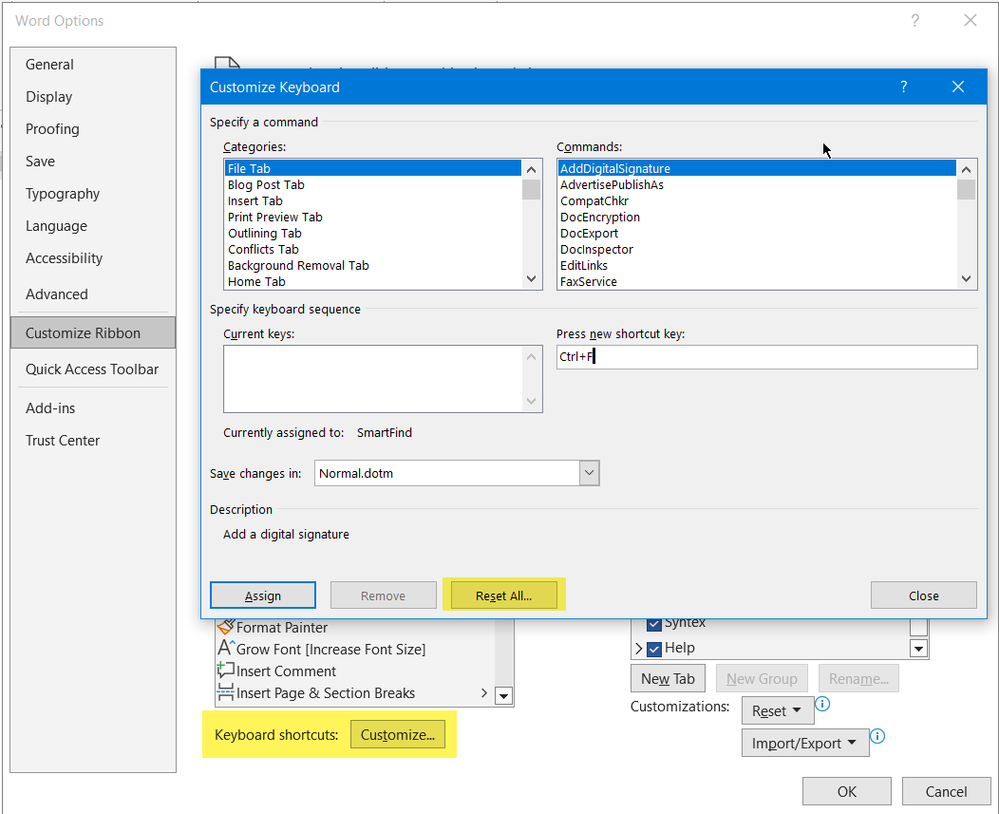Select CompatChkr command
The image size is (999, 814).
pyautogui.click(x=757, y=201)
